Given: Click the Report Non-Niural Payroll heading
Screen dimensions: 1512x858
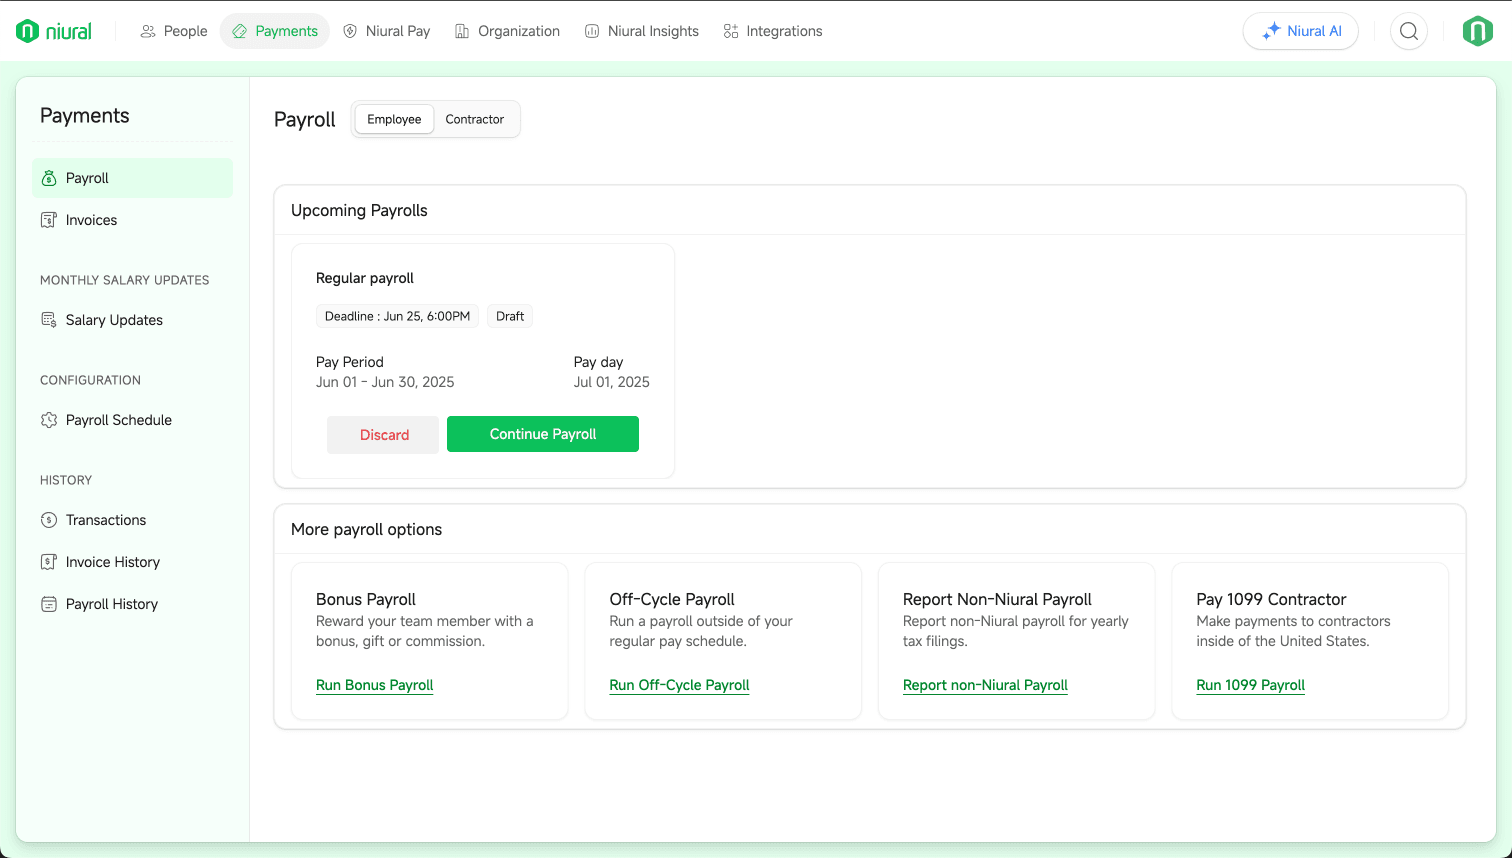Looking at the screenshot, I should tap(997, 599).
